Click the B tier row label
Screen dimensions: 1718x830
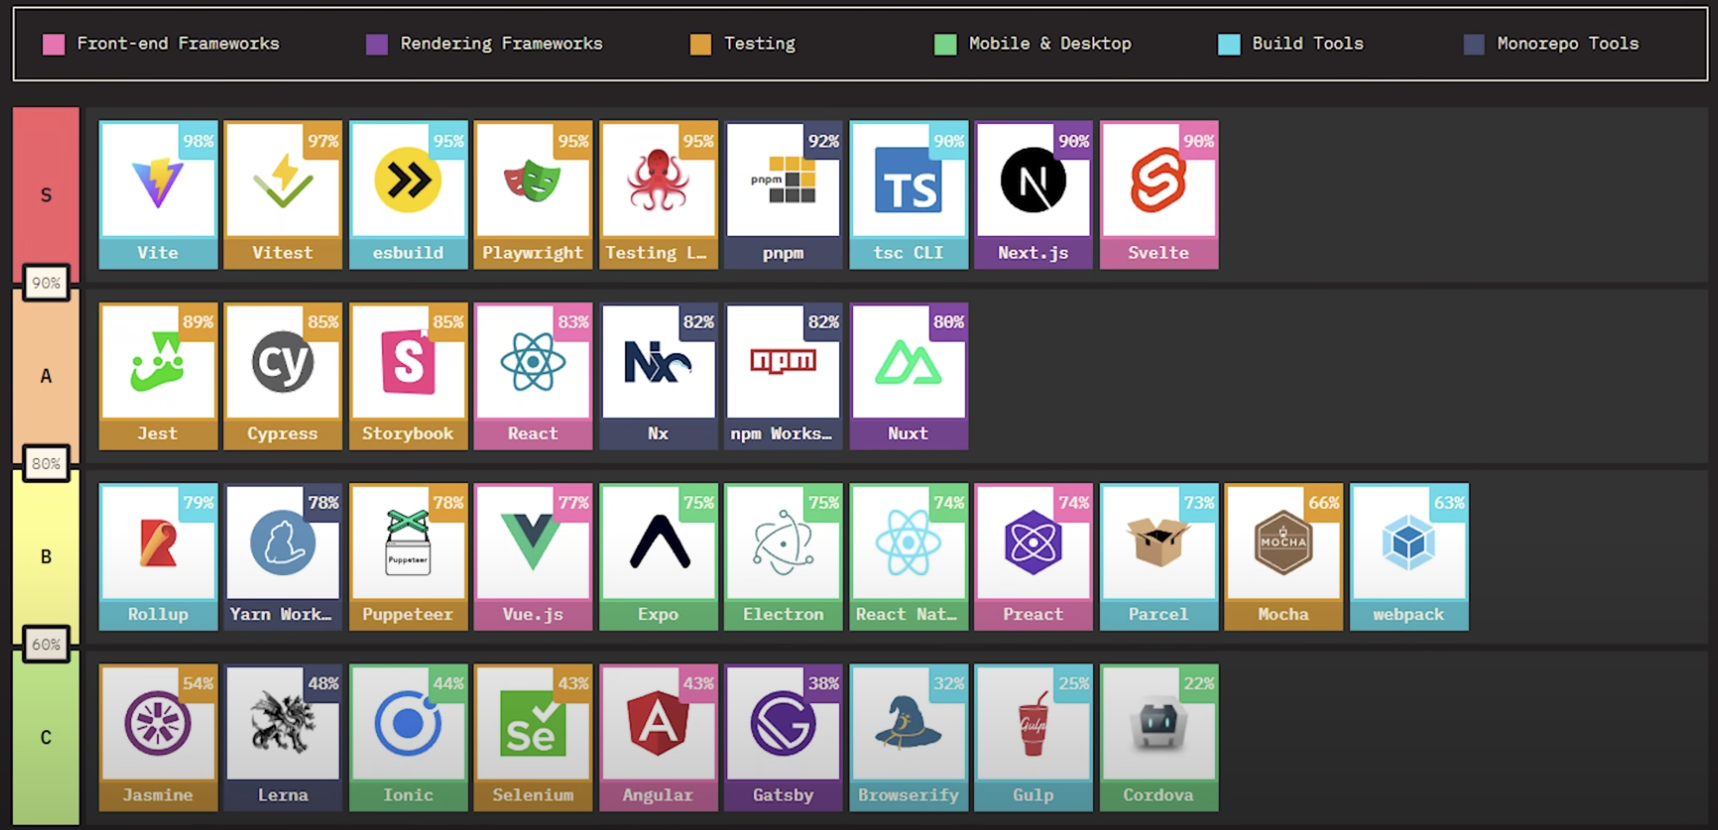tap(46, 557)
